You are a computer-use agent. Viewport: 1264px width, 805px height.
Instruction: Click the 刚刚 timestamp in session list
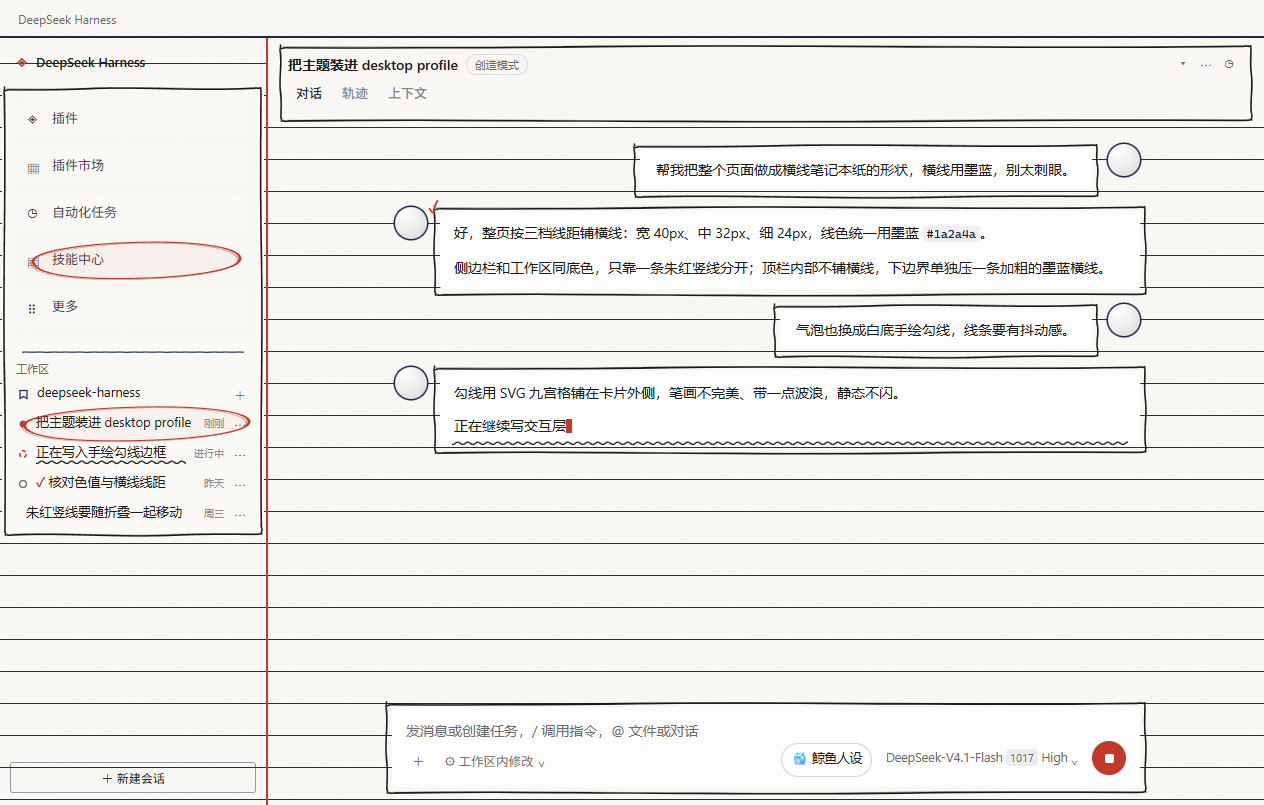214,424
